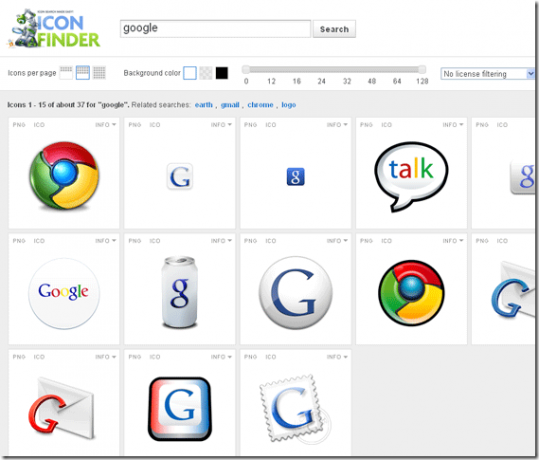Open related search link chrome
The image size is (539, 460).
click(x=260, y=105)
